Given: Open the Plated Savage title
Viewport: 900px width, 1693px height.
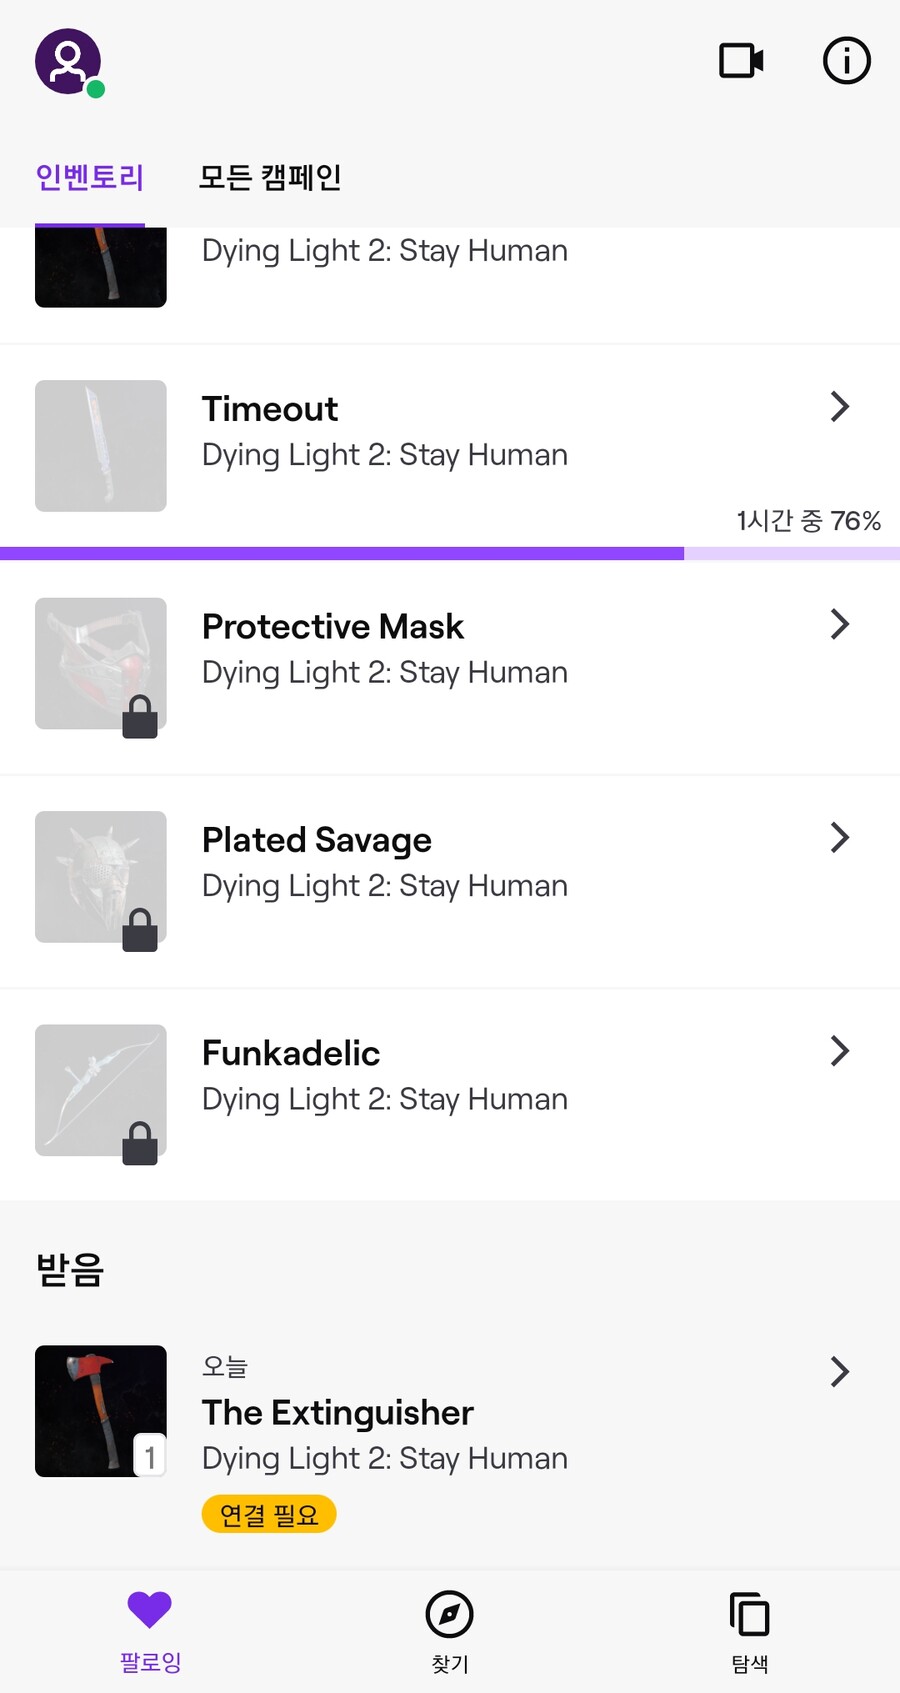Looking at the screenshot, I should pyautogui.click(x=317, y=840).
